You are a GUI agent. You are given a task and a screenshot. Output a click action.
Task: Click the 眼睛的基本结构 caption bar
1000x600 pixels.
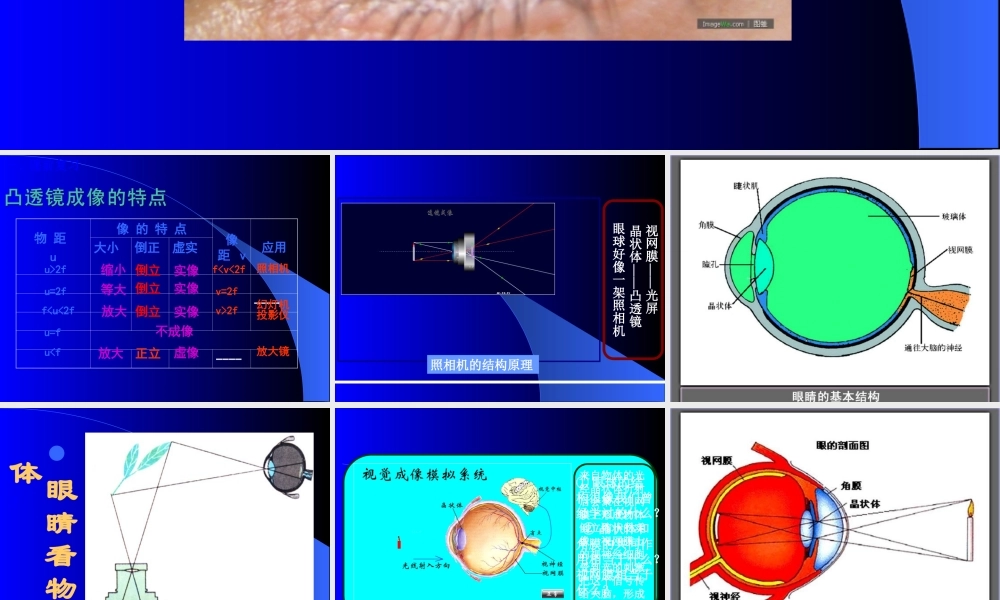pos(835,396)
